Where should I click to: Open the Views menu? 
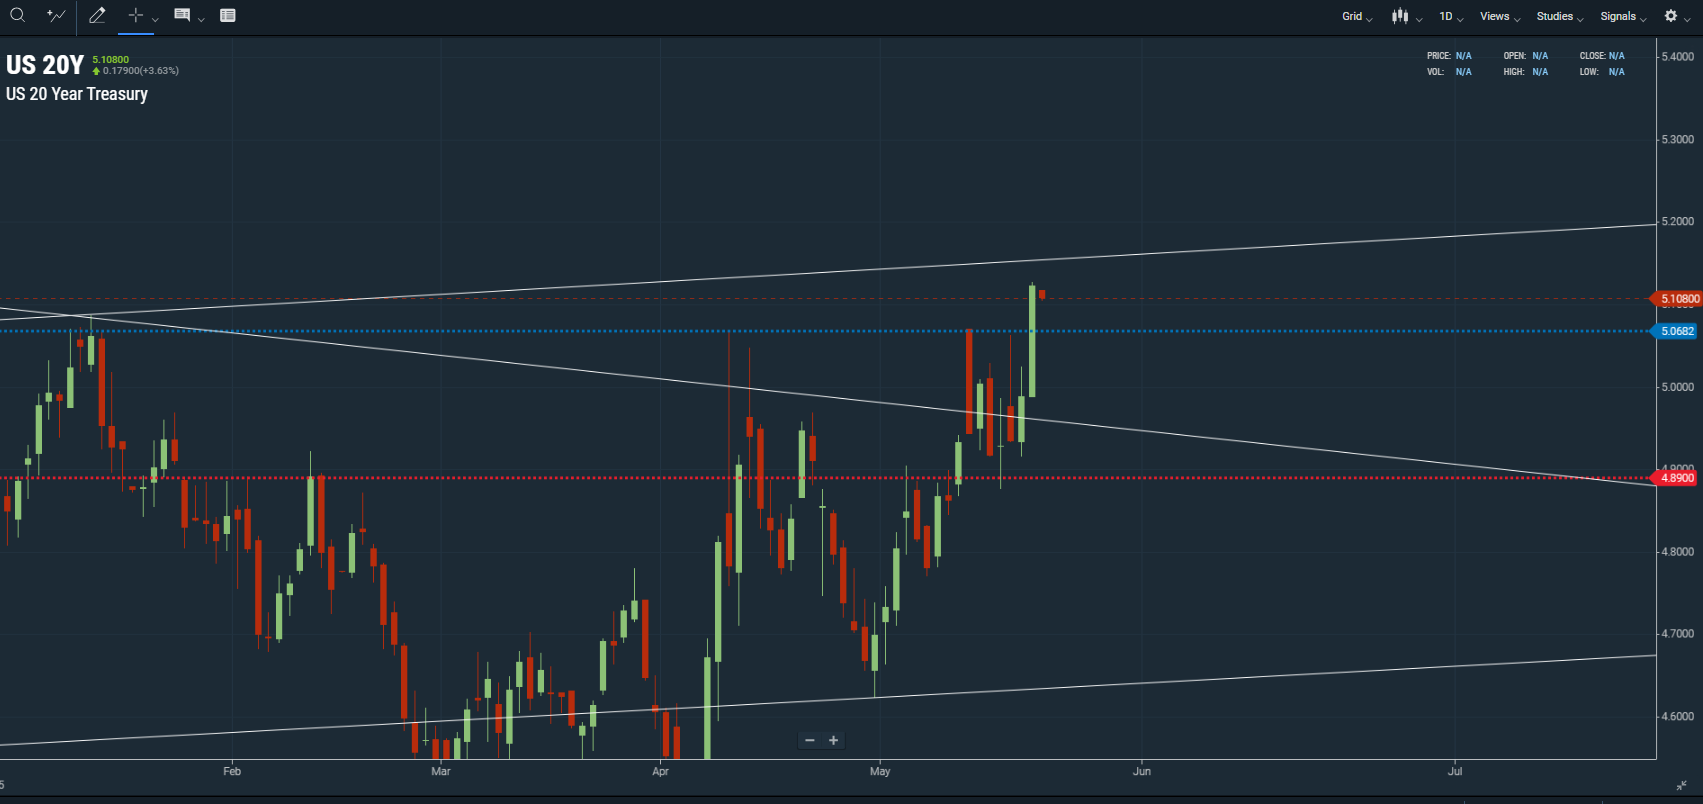(1500, 16)
